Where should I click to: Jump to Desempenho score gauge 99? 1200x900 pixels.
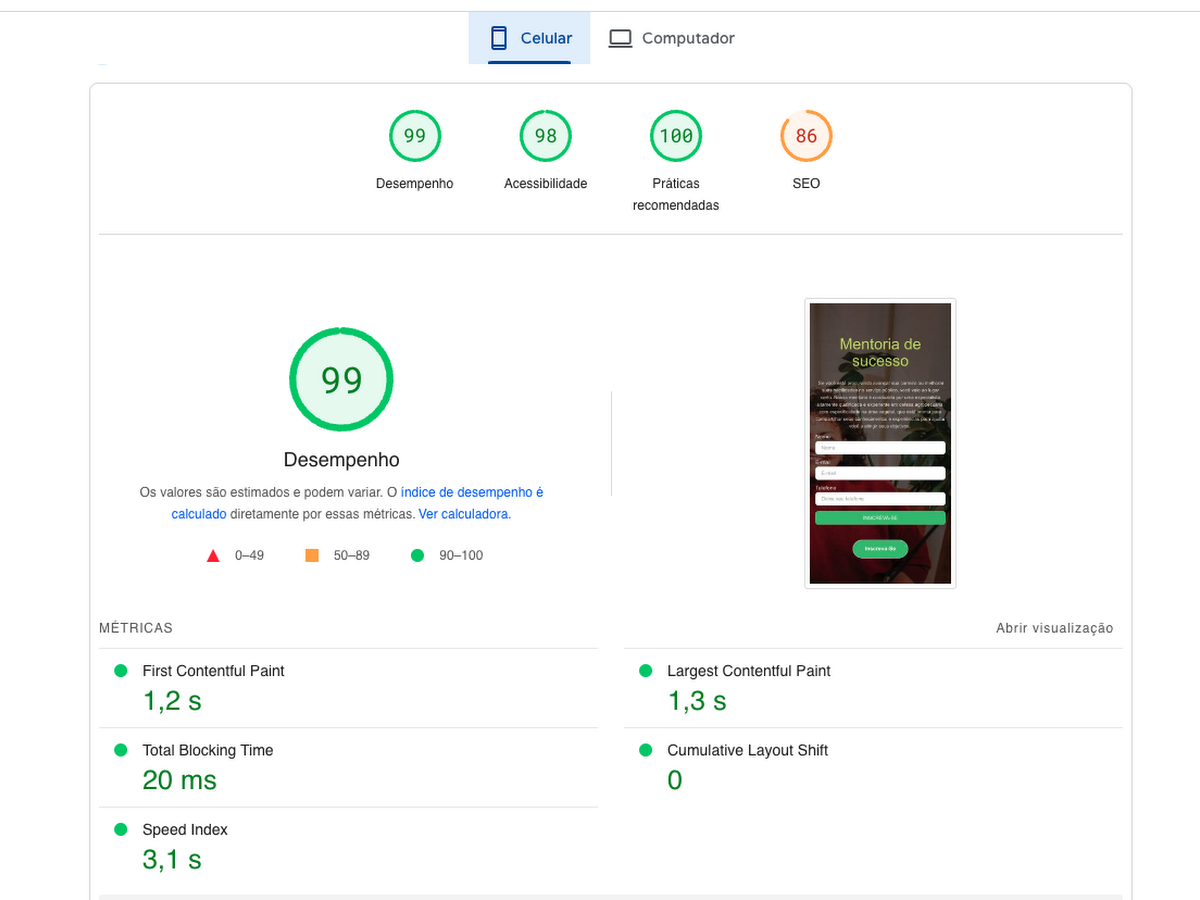(415, 136)
